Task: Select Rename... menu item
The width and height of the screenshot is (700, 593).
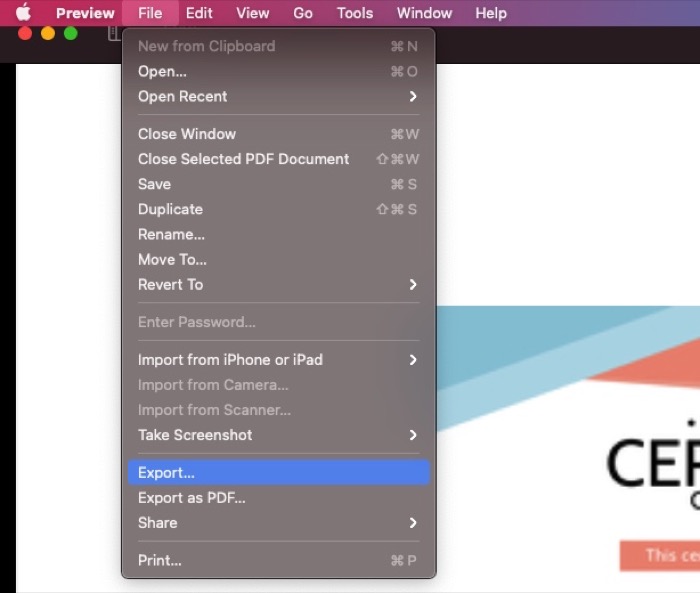Action: tap(279, 234)
